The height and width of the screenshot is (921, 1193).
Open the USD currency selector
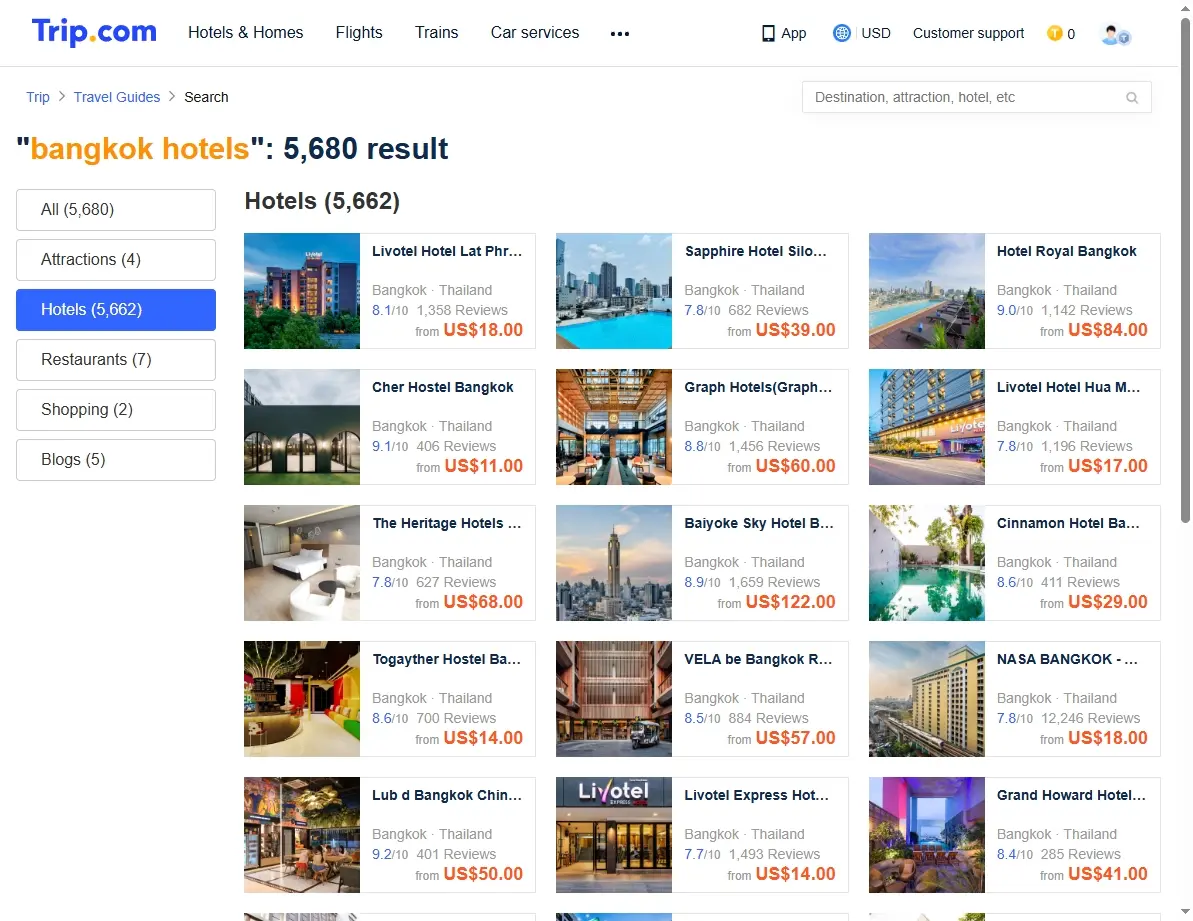coord(876,33)
